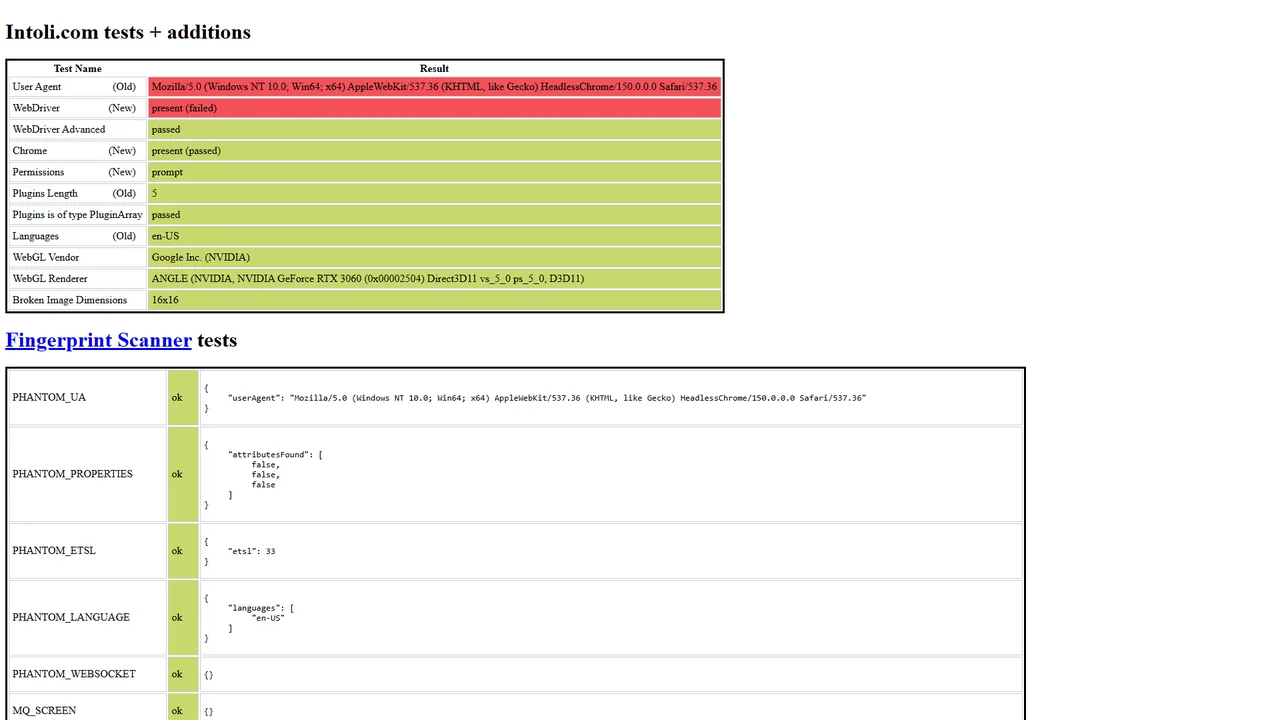
Task: Select the 'Broken Image Dimensions' test name
Action: point(70,300)
